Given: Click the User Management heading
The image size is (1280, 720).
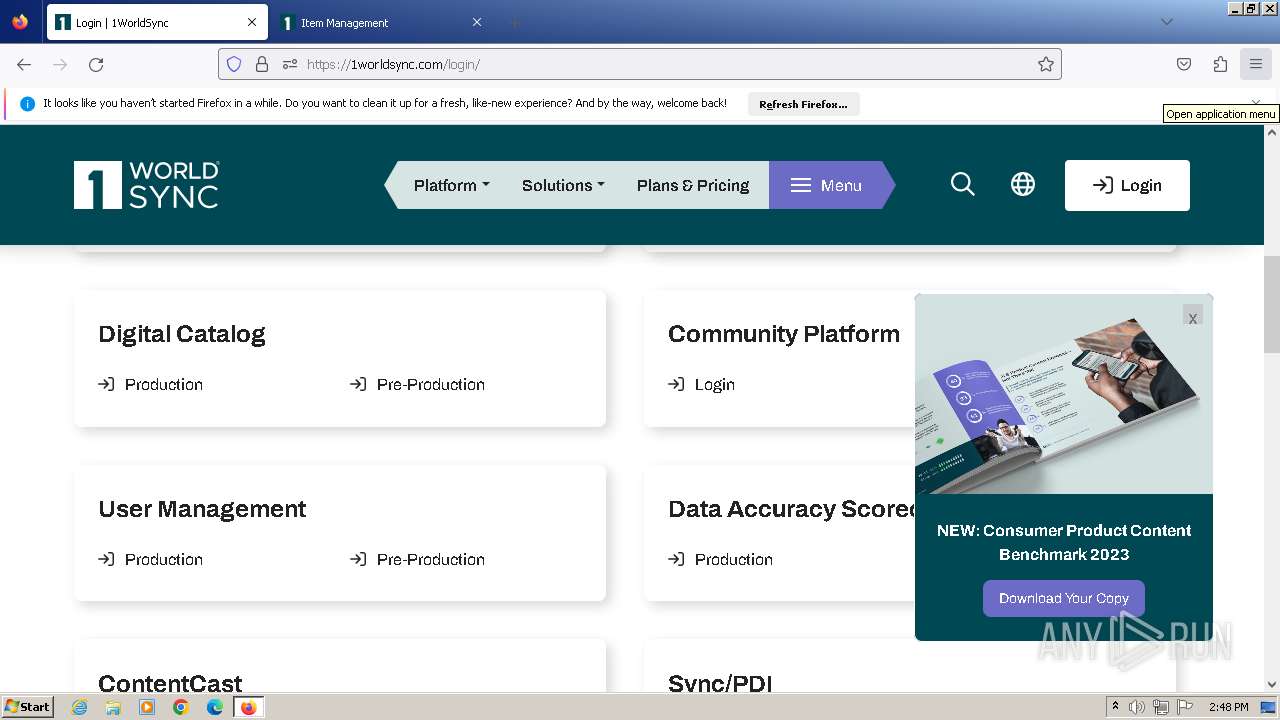Looking at the screenshot, I should pos(202,509).
